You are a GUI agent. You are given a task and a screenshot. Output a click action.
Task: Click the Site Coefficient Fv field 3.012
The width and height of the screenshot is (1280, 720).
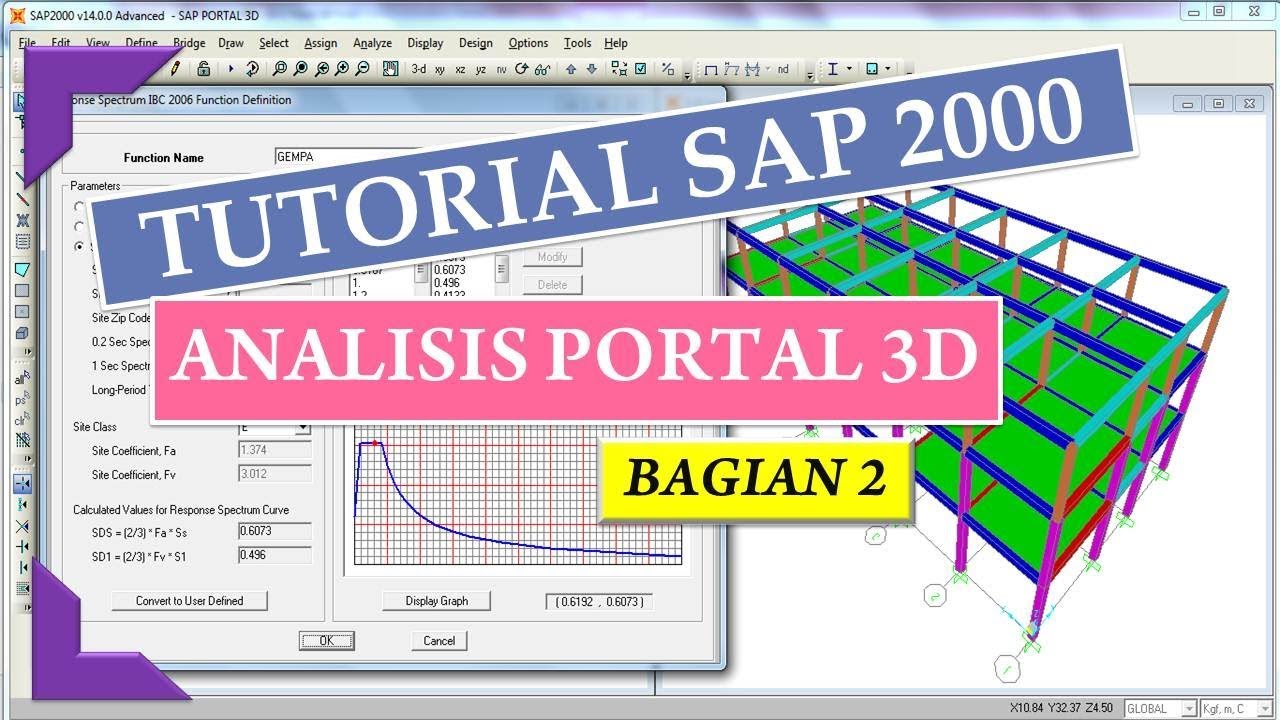click(275, 475)
